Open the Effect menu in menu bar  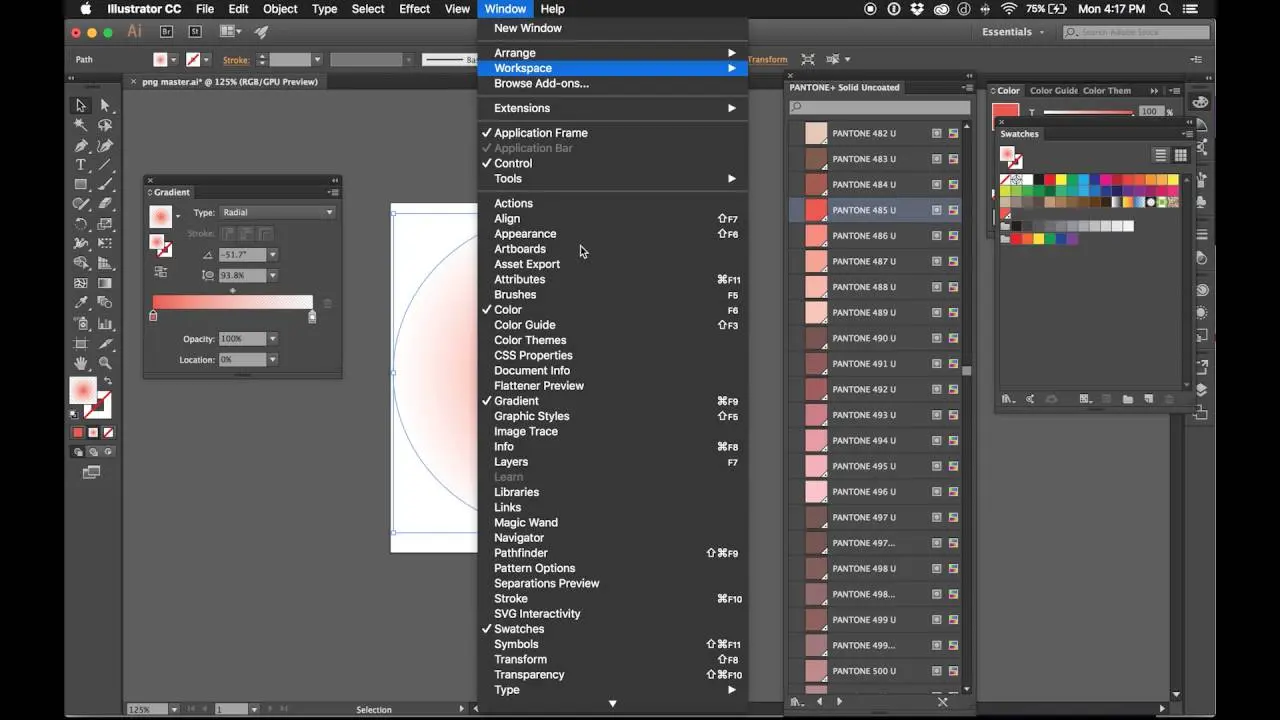click(x=414, y=9)
